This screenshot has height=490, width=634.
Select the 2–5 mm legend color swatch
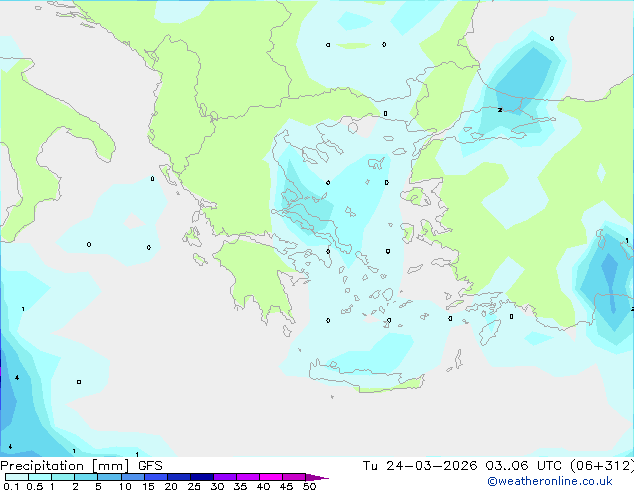click(86, 477)
